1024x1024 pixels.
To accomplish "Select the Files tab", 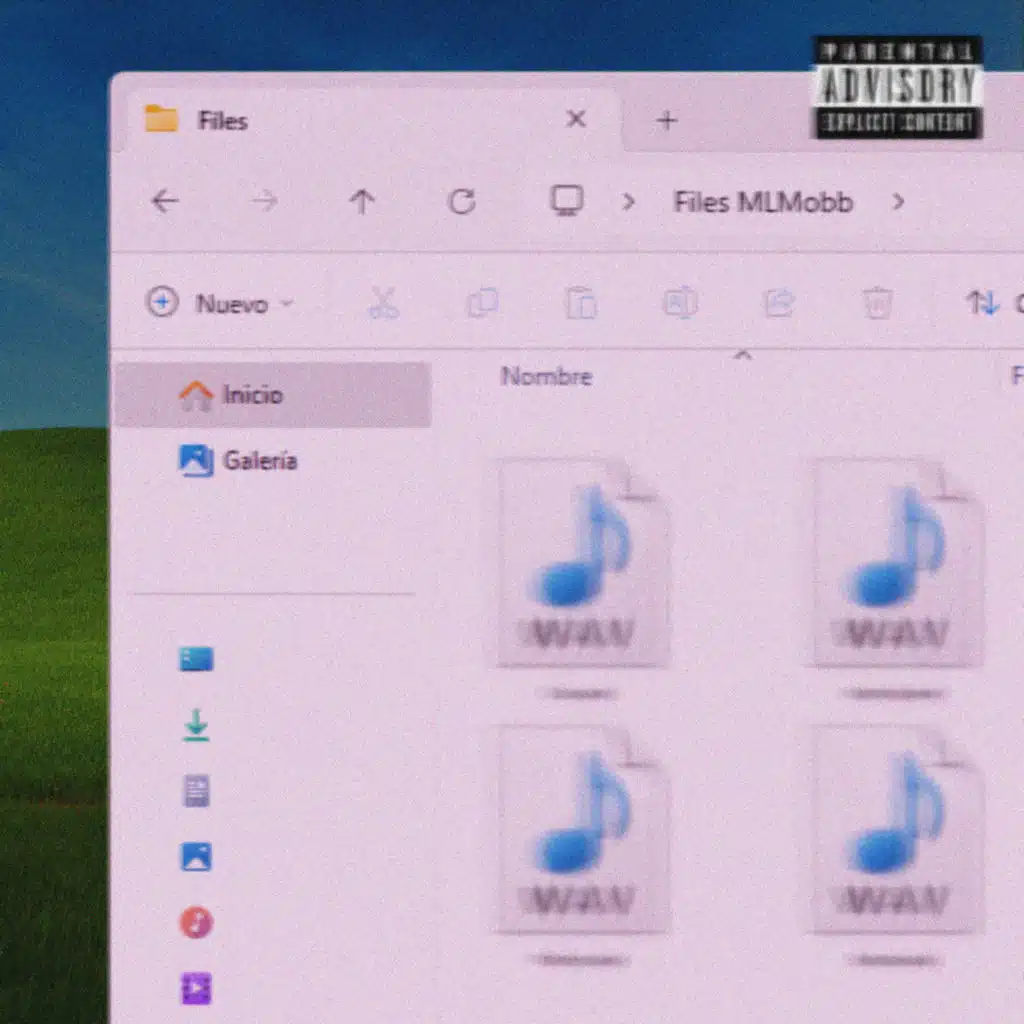I will [222, 121].
